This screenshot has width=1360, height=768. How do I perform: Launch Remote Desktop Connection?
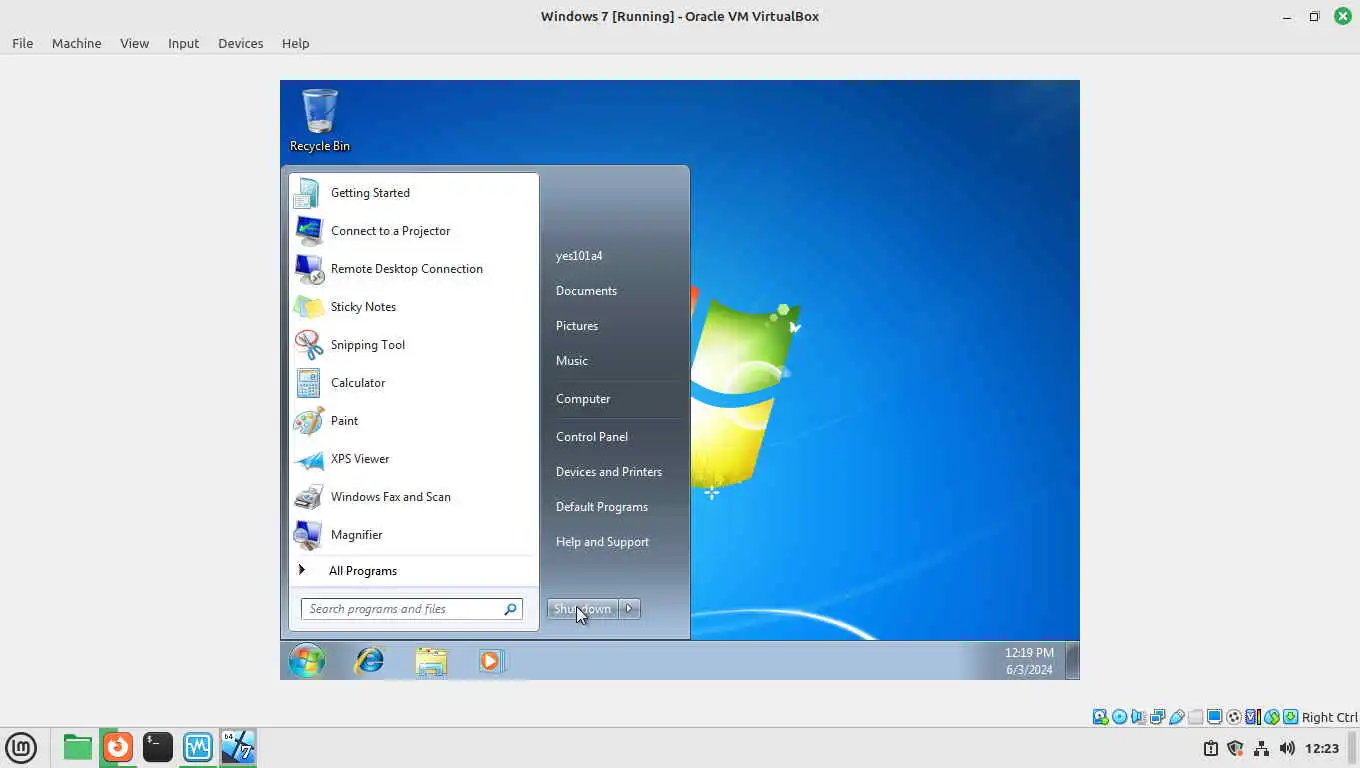(x=414, y=269)
